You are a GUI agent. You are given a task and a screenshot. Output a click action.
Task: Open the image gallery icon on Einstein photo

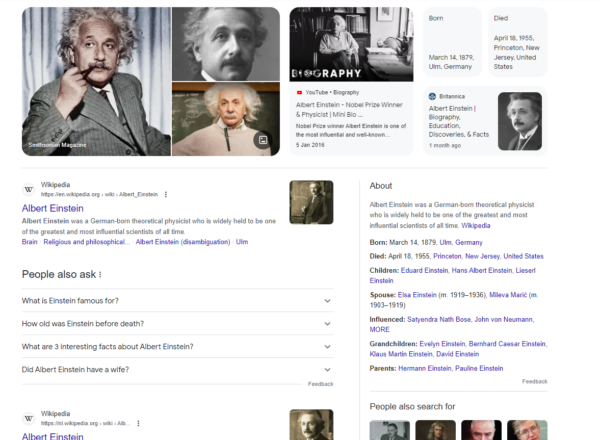point(263,140)
